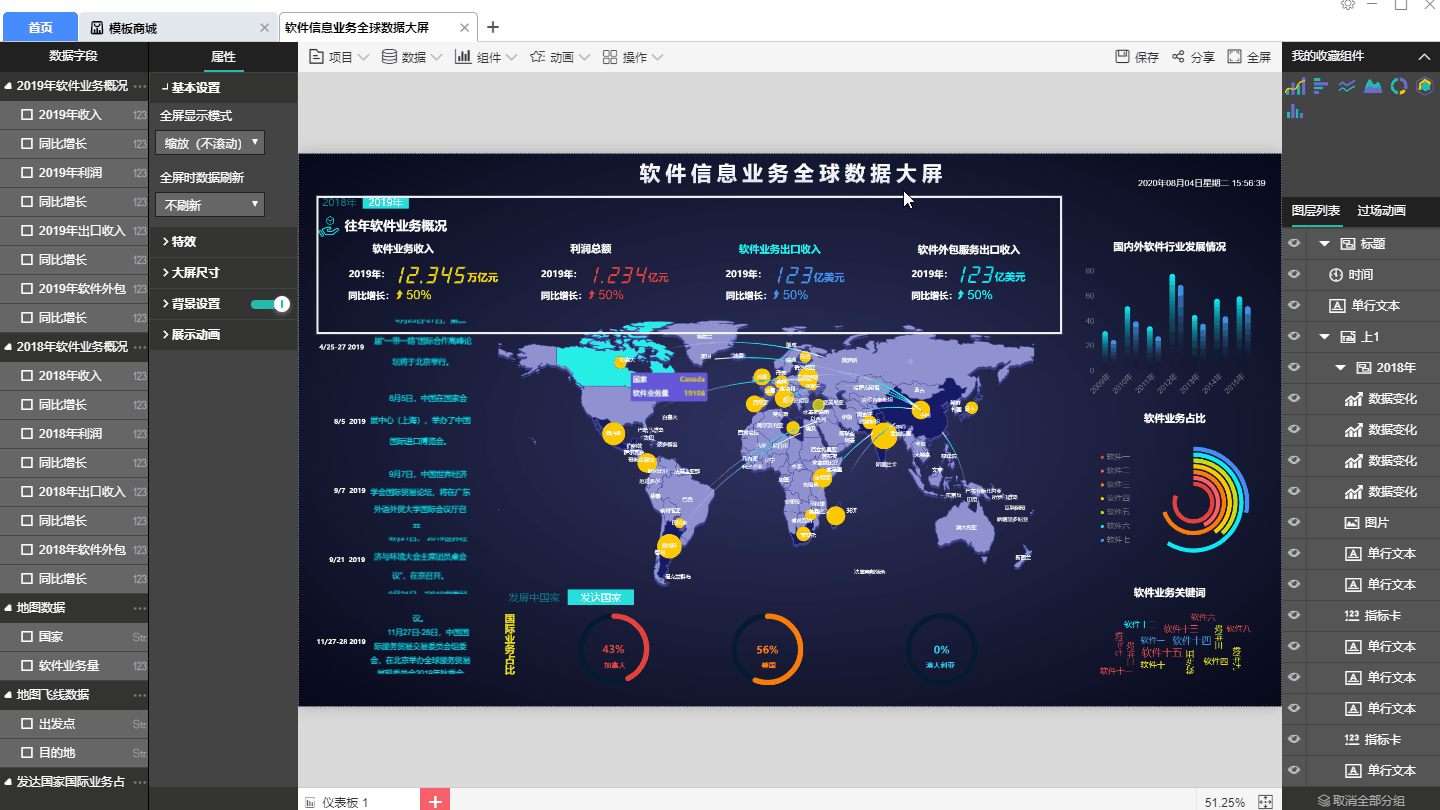Image resolution: width=1440 pixels, height=810 pixels.
Task: Close the 软件信息业务全球数据大屏 tab
Action: pos(465,28)
